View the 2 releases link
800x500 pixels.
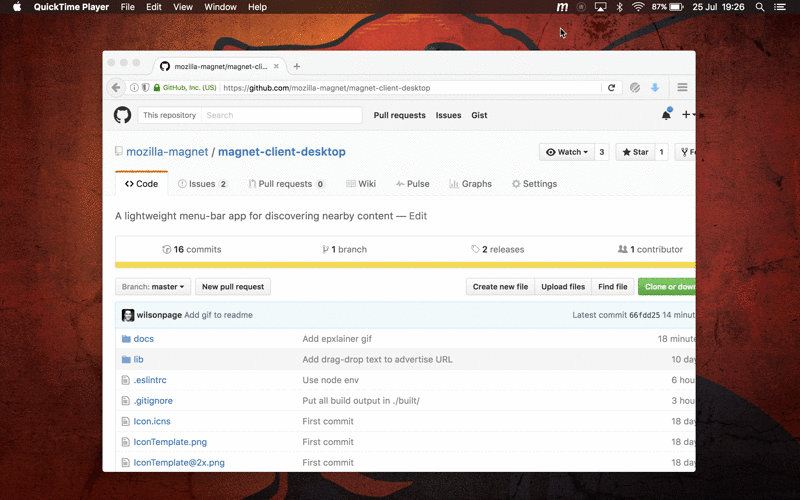(497, 249)
